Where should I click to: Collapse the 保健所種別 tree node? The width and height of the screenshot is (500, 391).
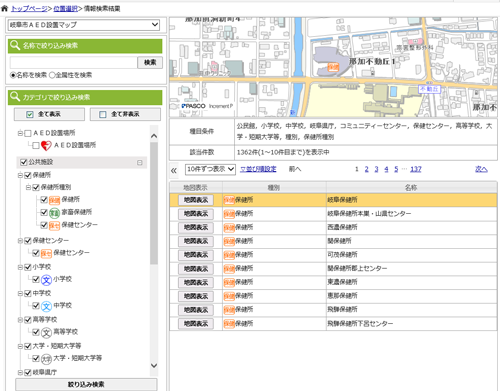coord(28,188)
